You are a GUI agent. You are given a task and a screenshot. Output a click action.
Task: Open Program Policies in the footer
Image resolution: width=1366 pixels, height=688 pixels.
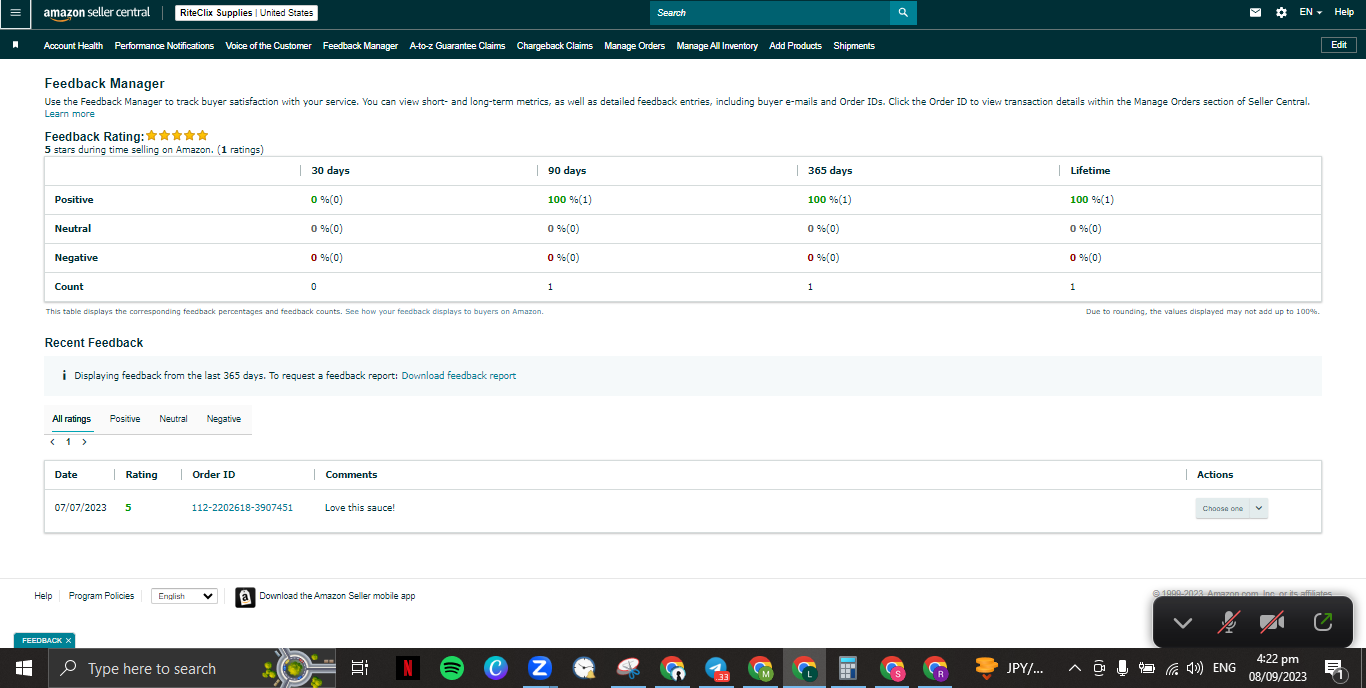(101, 596)
